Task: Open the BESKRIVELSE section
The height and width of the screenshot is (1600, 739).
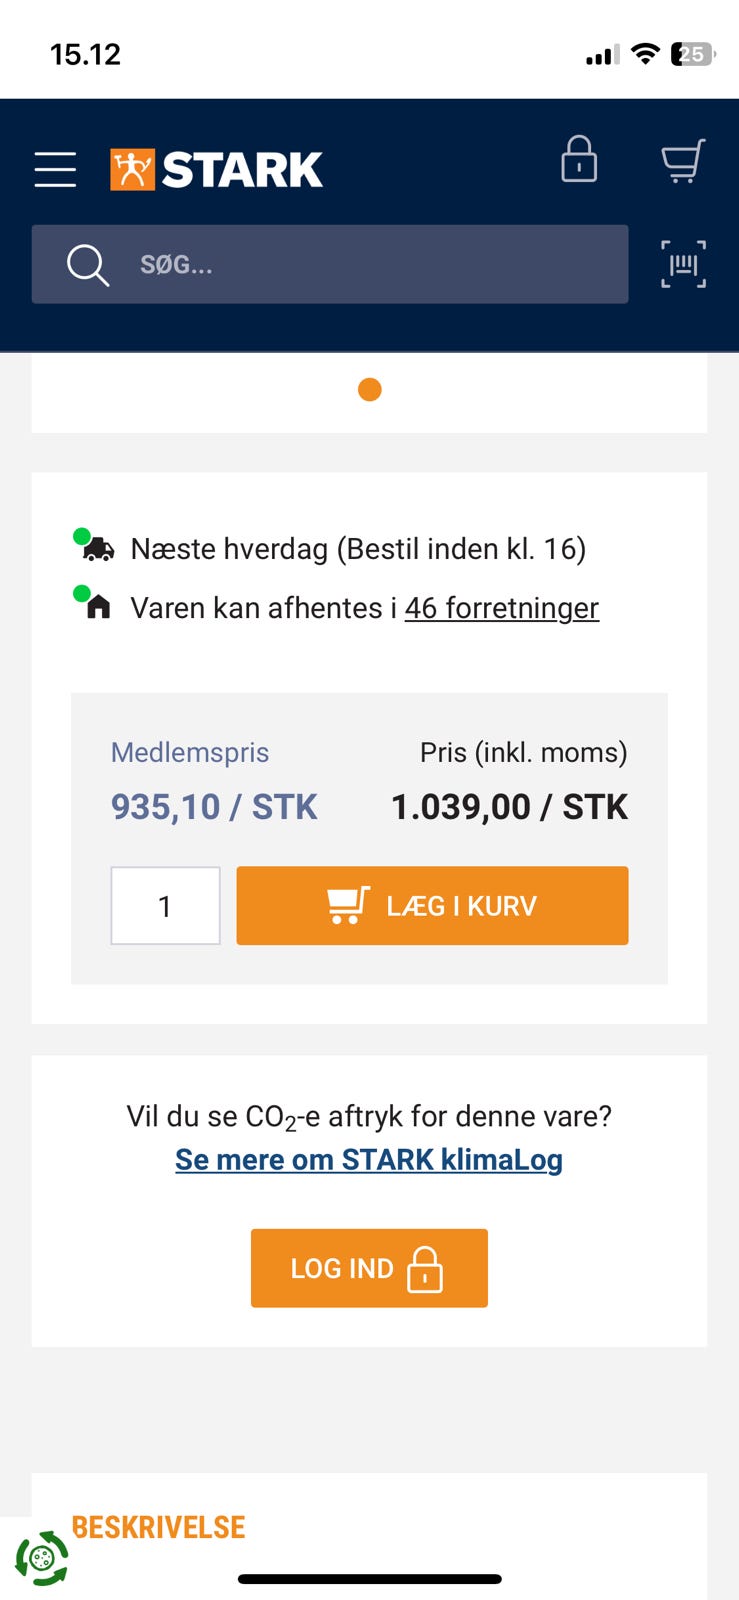Action: (159, 1527)
